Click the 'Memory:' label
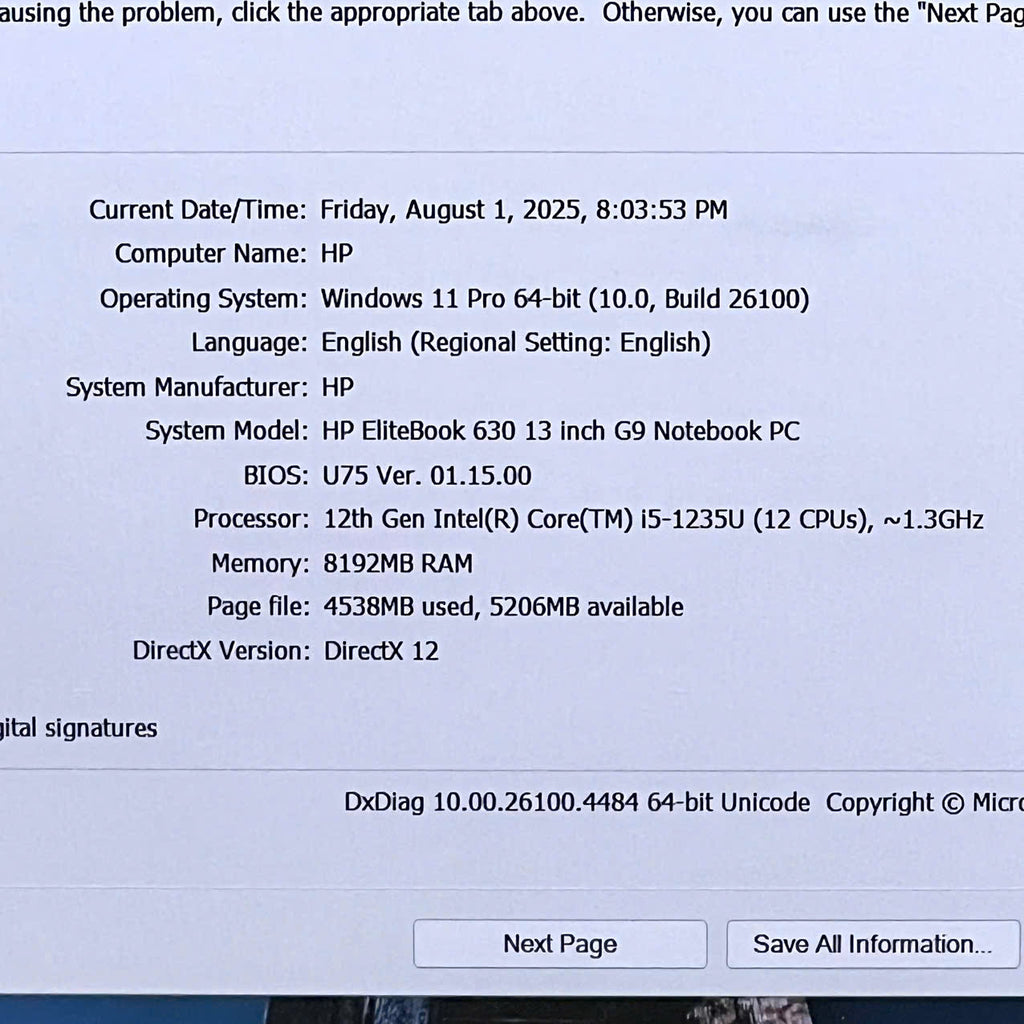Image resolution: width=1024 pixels, height=1024 pixels. (260, 564)
